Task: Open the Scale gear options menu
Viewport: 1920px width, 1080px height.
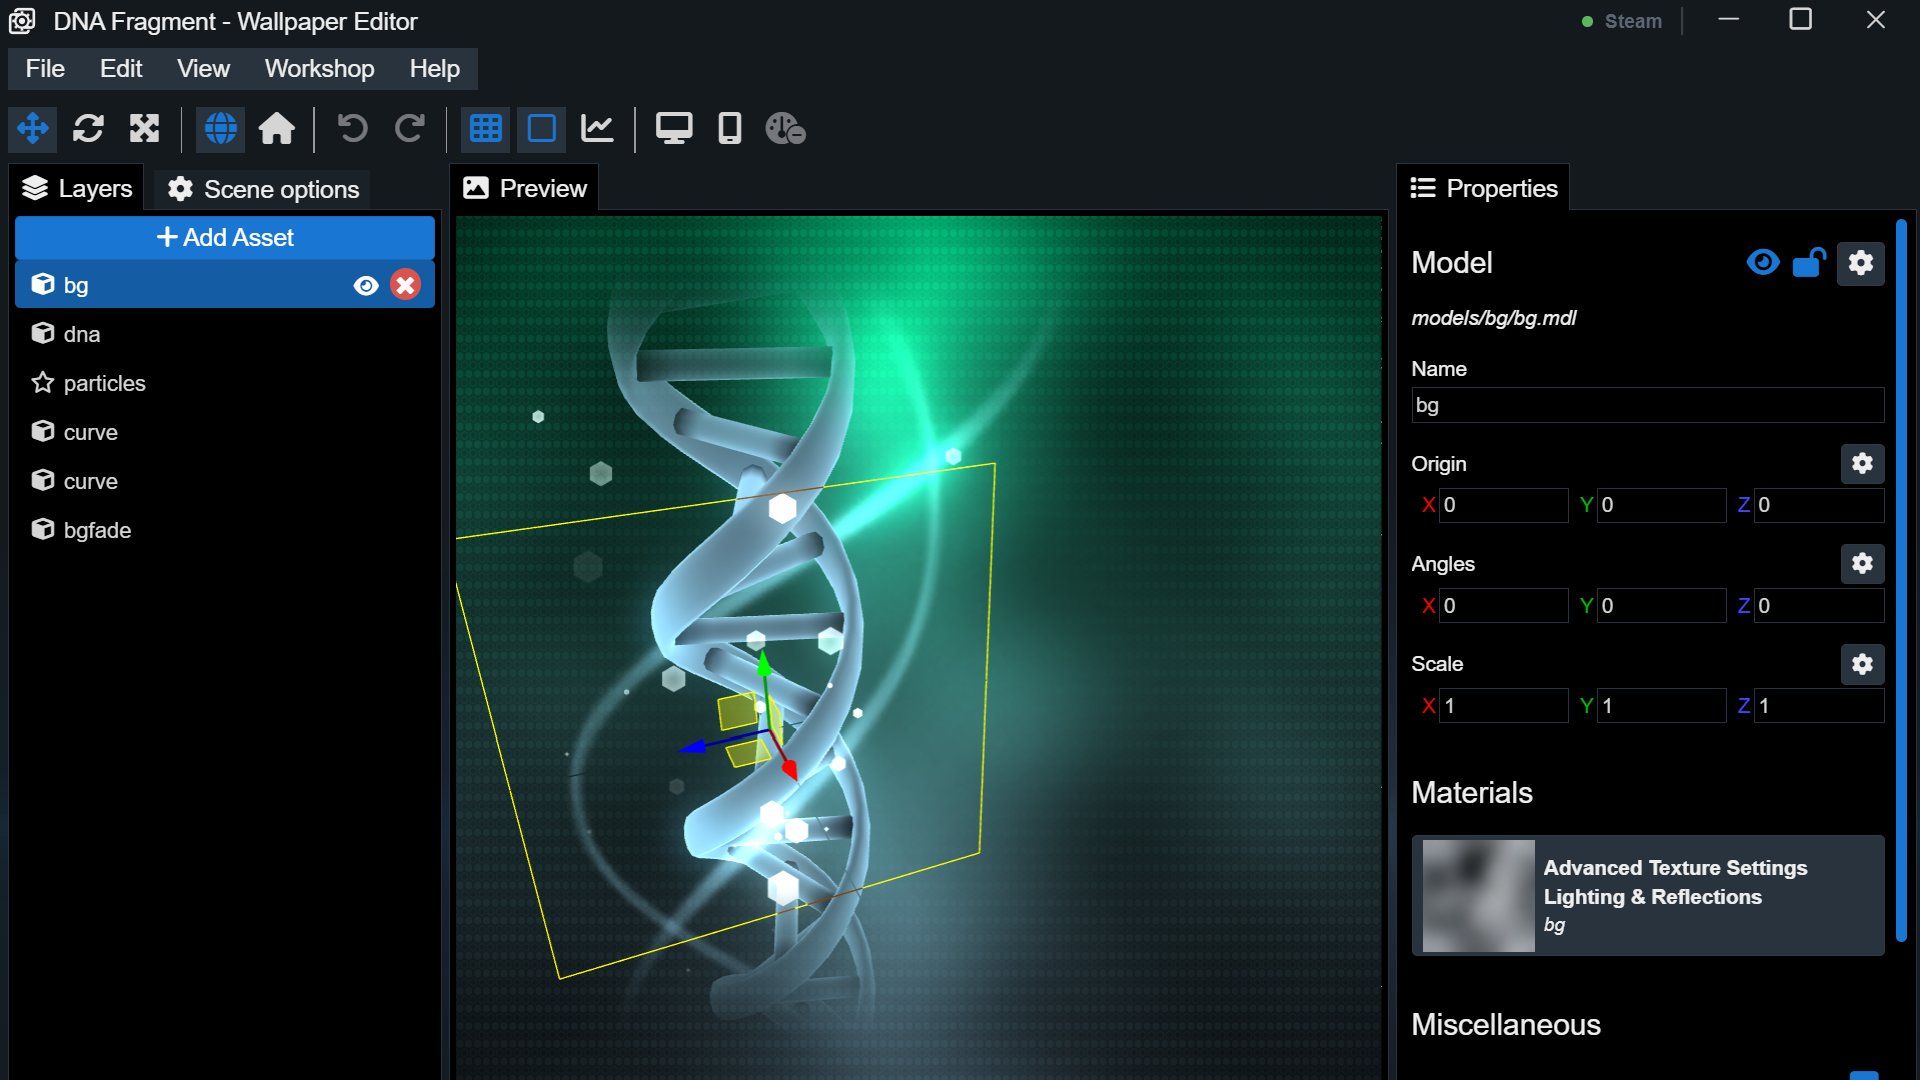Action: pyautogui.click(x=1862, y=665)
